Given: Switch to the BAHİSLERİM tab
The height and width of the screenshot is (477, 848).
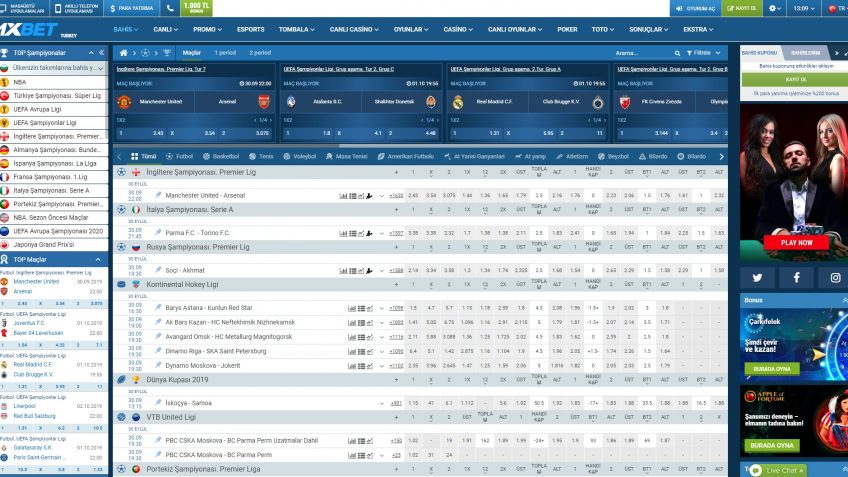Looking at the screenshot, I should (805, 53).
